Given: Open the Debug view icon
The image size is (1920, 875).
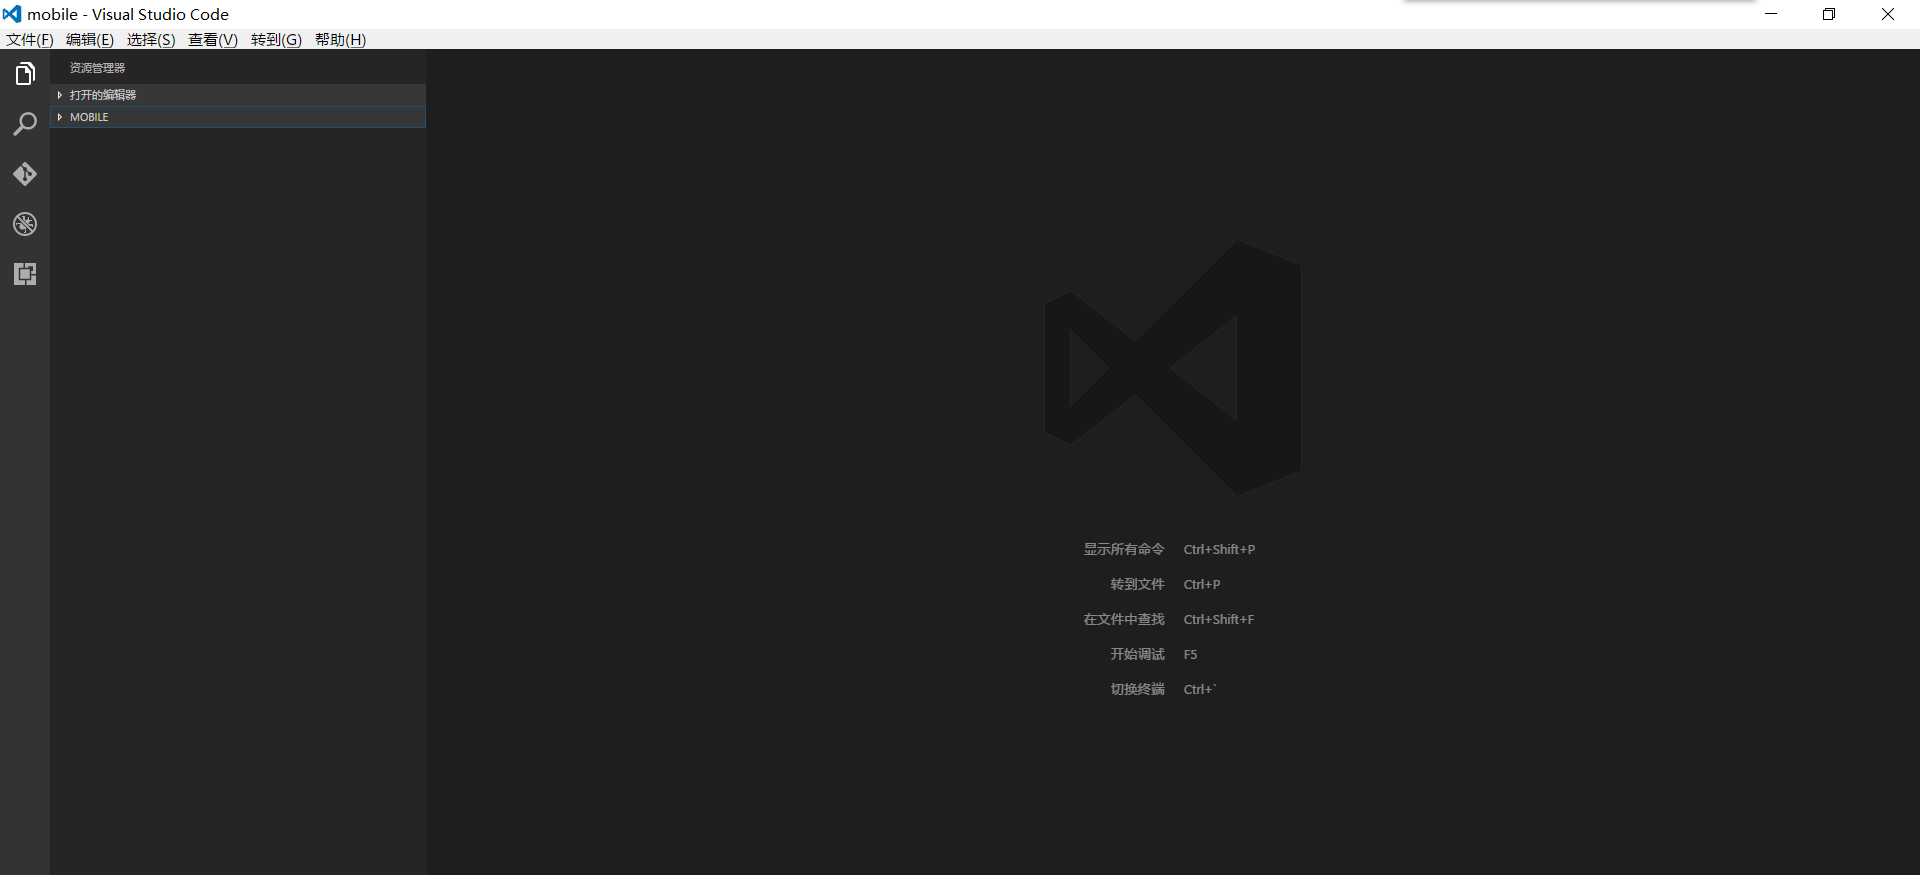Looking at the screenshot, I should 25,224.
